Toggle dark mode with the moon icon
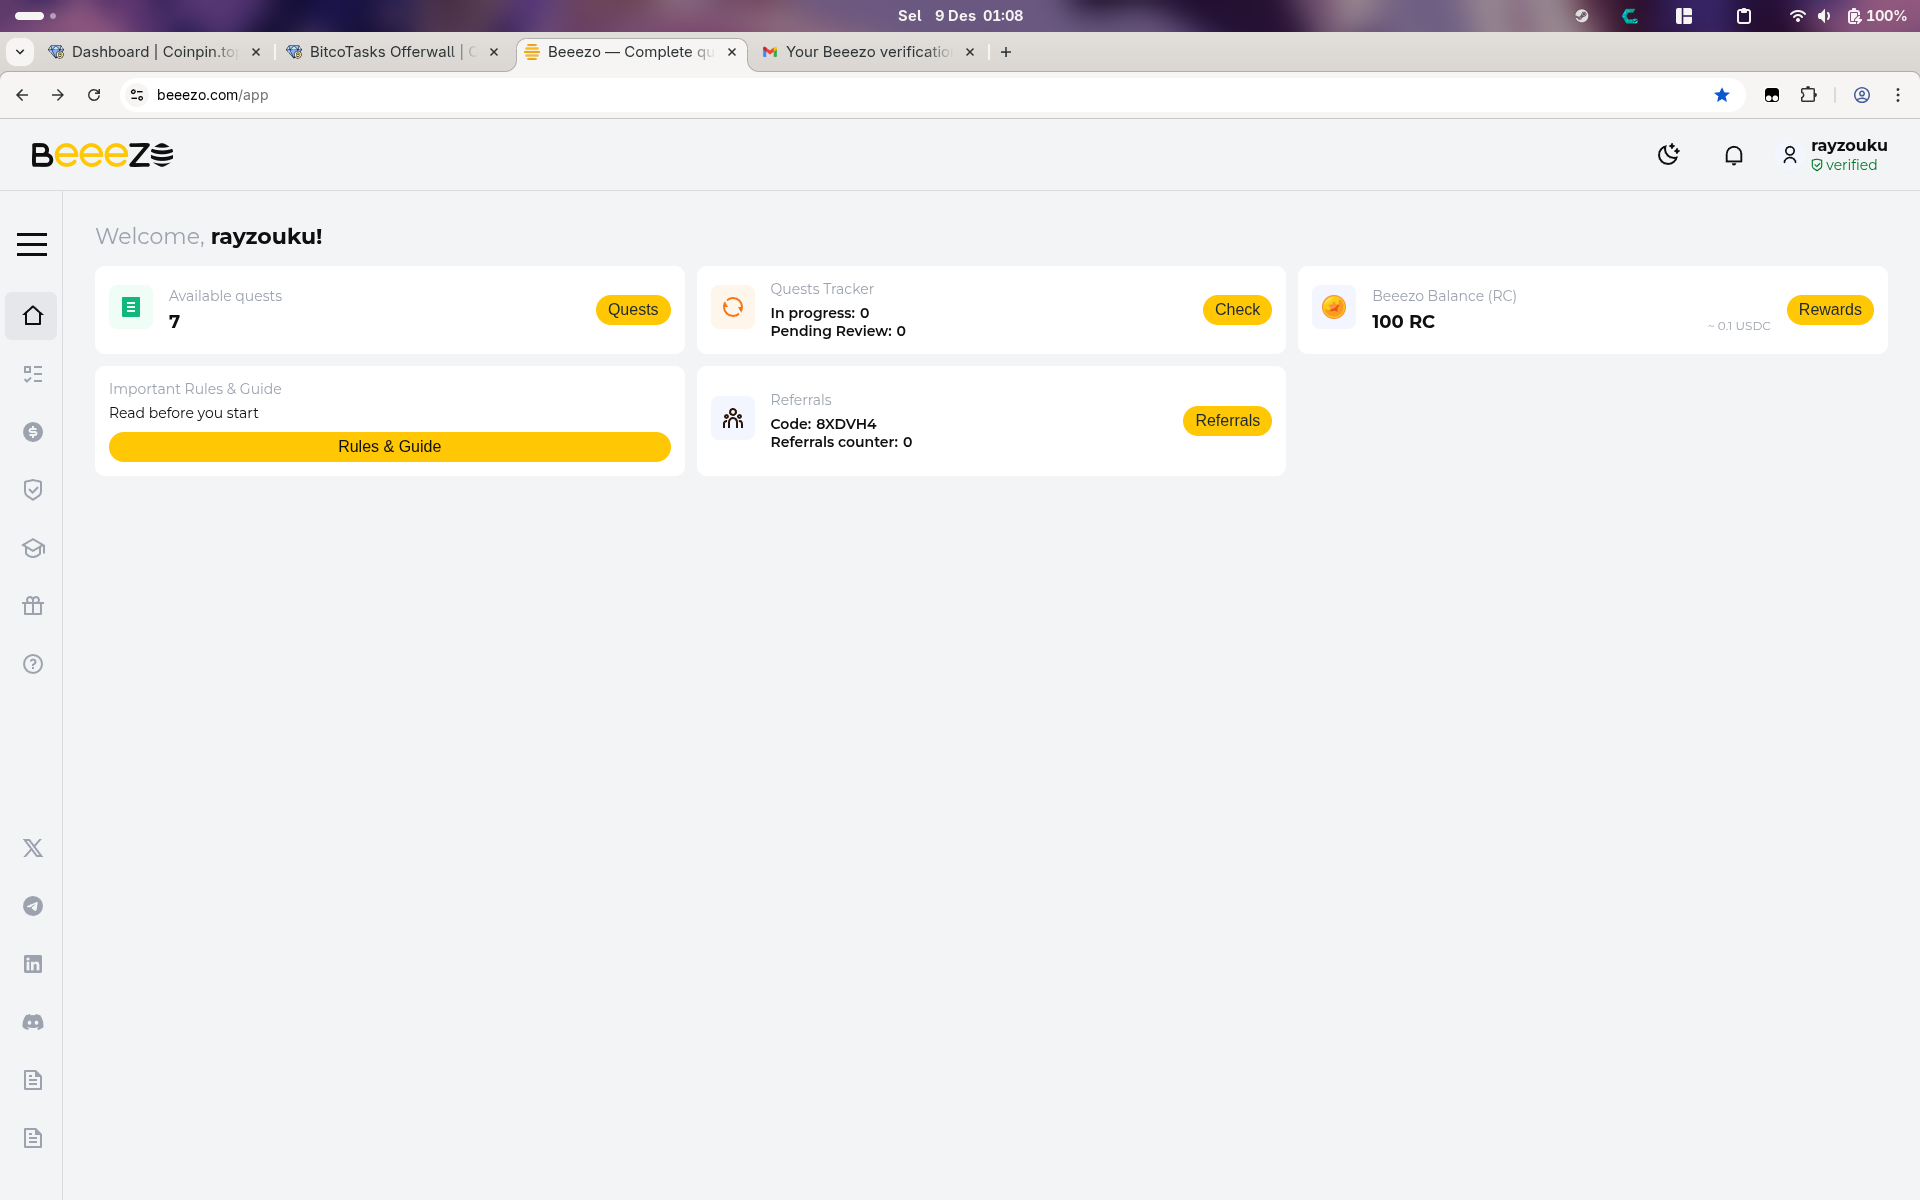 [x=1668, y=154]
